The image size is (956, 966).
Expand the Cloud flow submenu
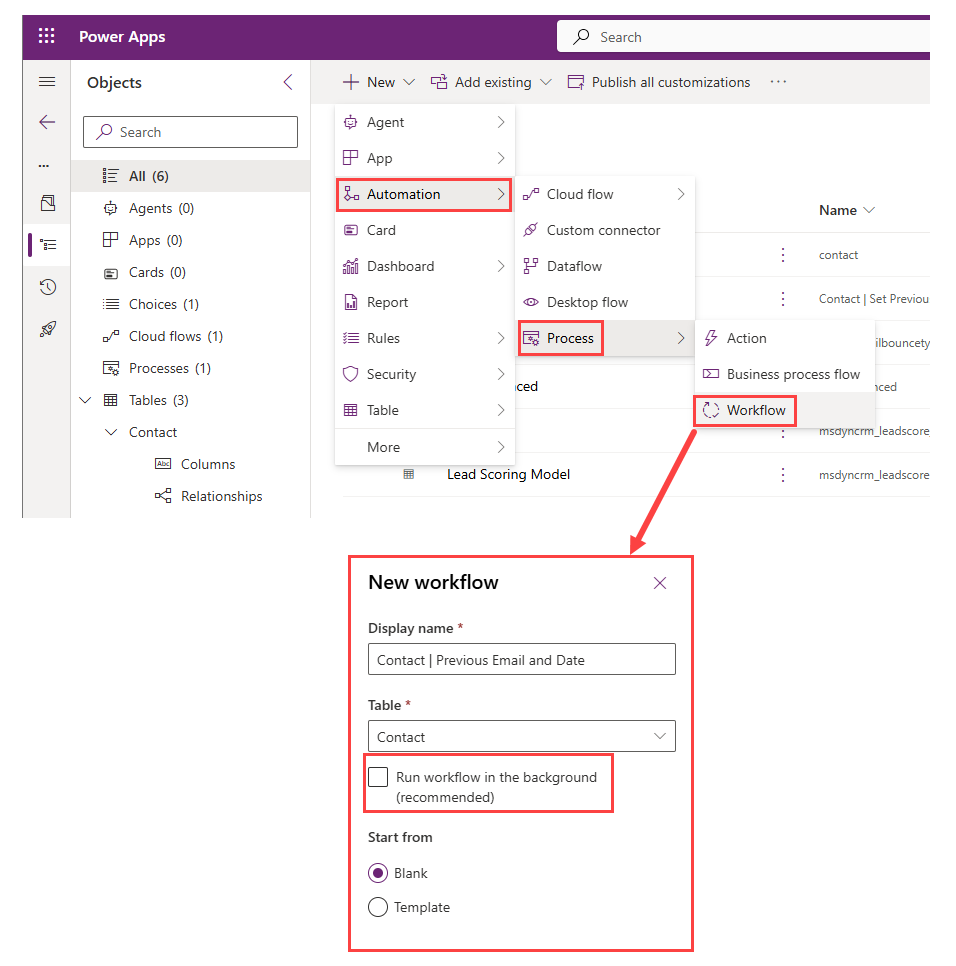(x=605, y=194)
